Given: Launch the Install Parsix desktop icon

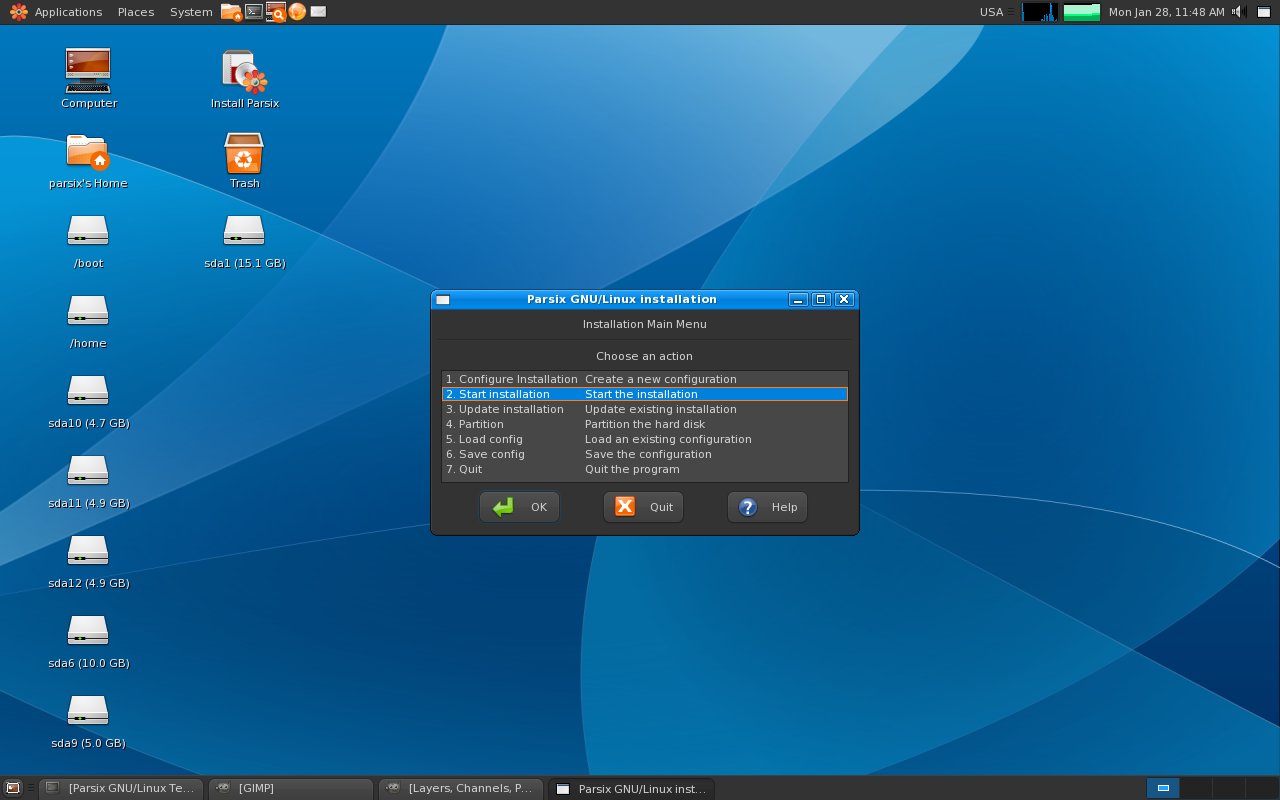Looking at the screenshot, I should [x=244, y=72].
